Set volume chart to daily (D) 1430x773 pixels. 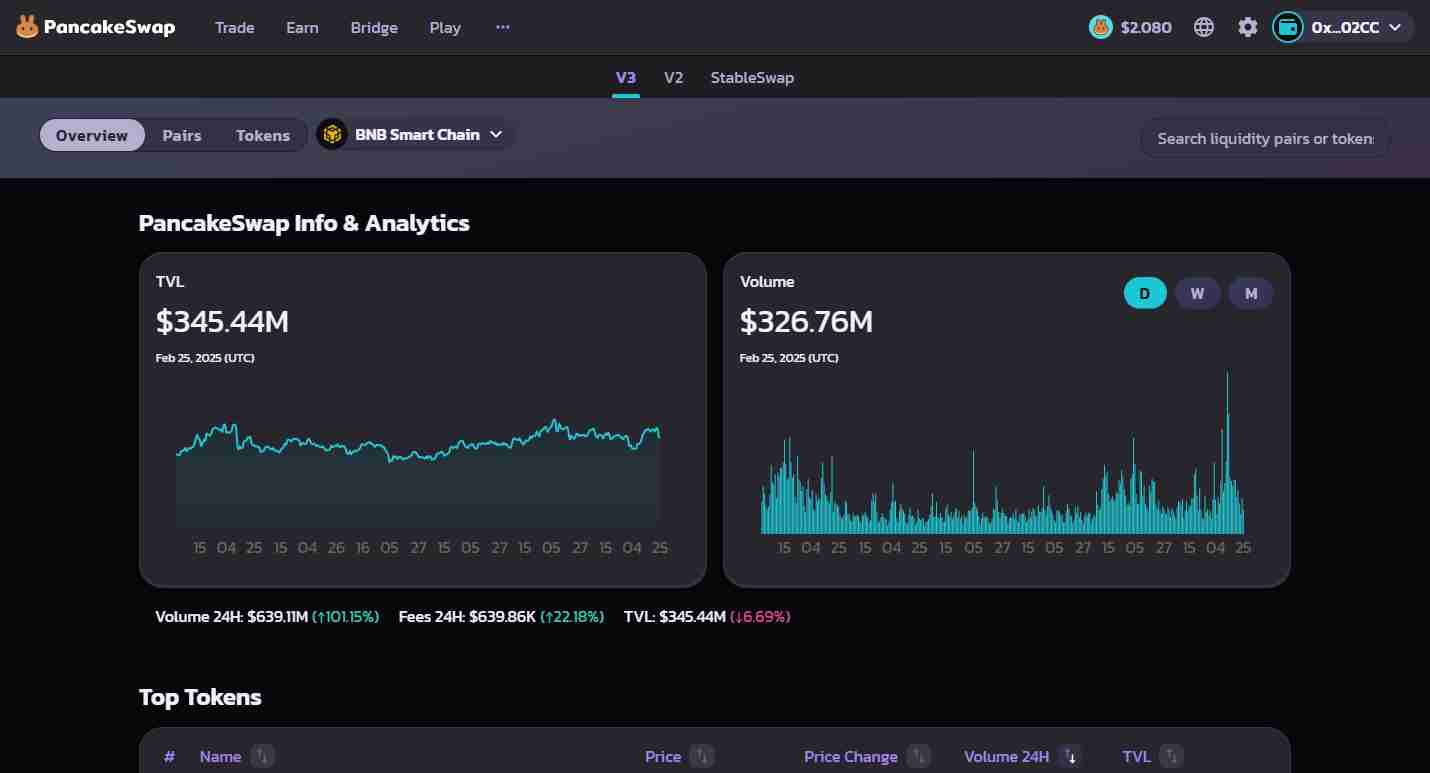[1145, 293]
